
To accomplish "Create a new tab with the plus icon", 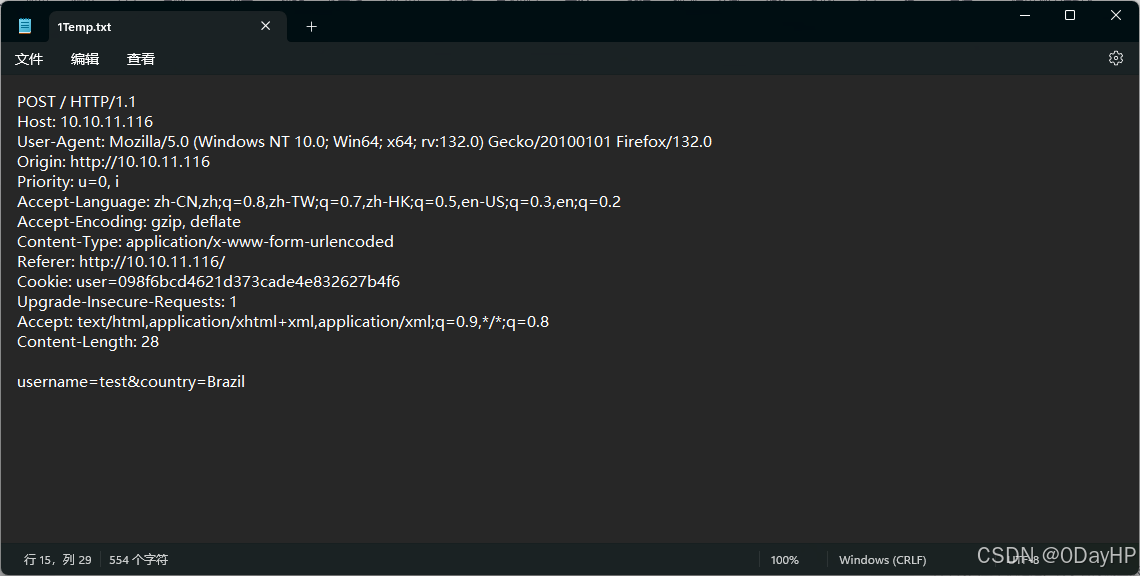I will tap(310, 27).
